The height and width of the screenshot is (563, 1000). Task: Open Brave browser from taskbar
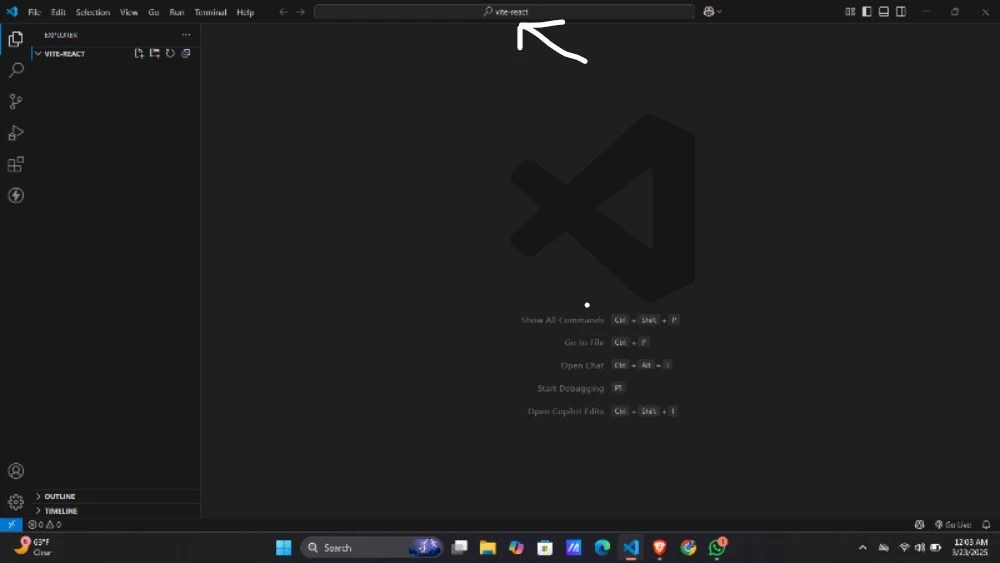coord(659,547)
